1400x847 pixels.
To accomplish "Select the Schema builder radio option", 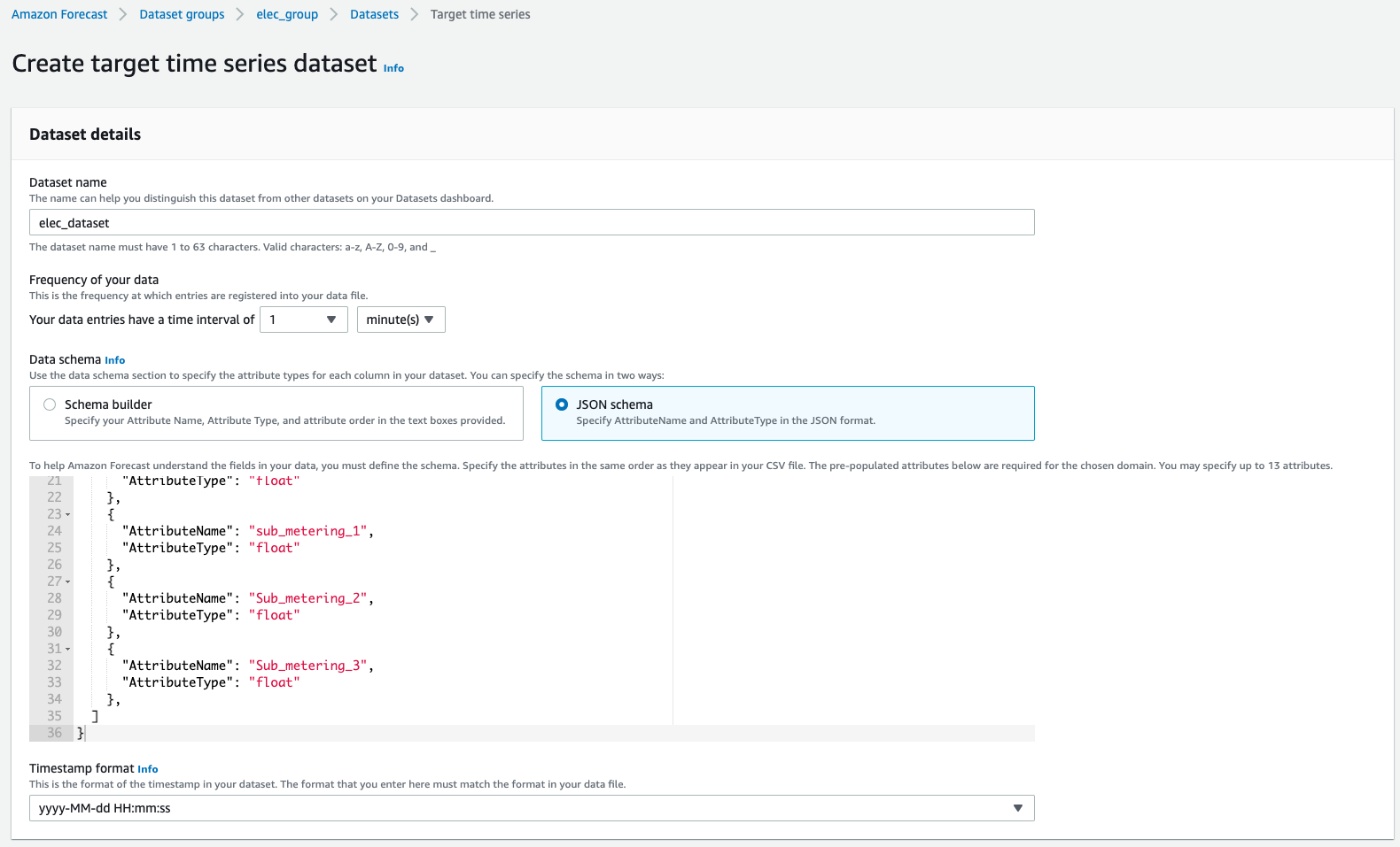I will point(50,405).
